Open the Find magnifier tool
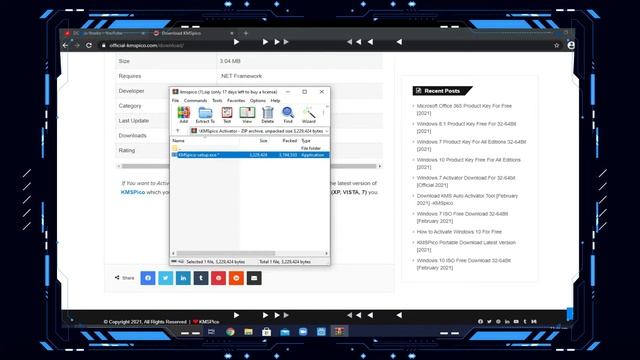 pyautogui.click(x=288, y=115)
